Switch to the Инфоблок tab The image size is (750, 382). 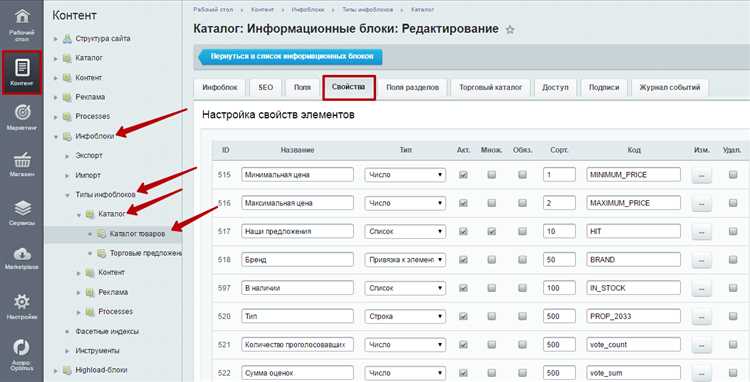click(220, 87)
